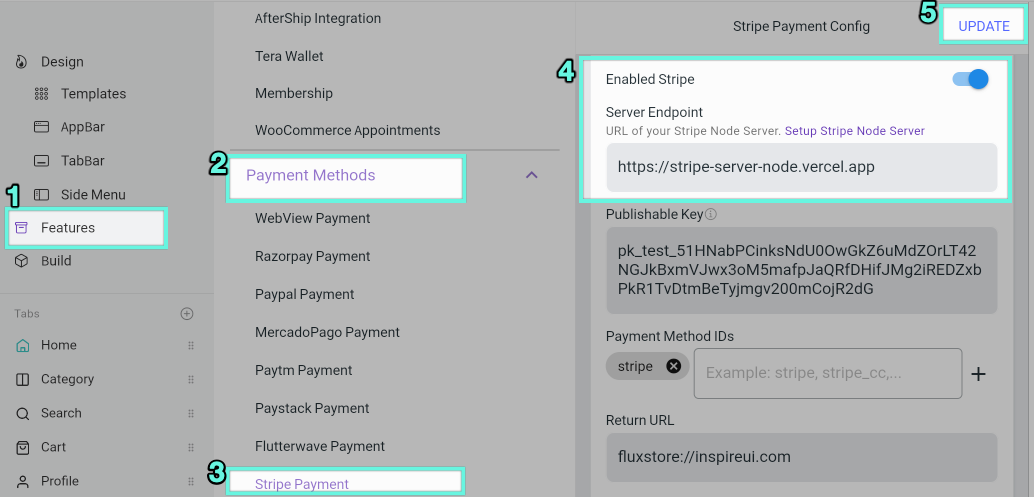The height and width of the screenshot is (497, 1034).
Task: Open Setup Stripe Node Server link
Action: click(855, 131)
